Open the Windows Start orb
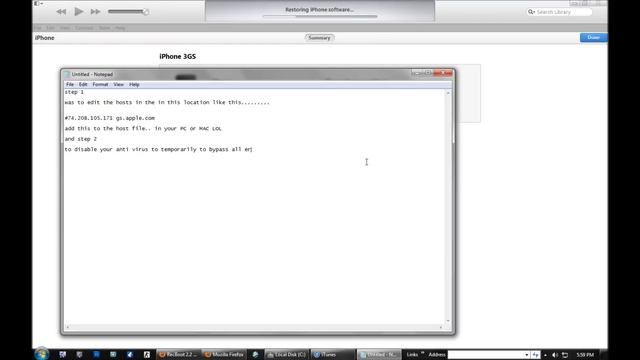Screen dimensions: 640x360 42,353
